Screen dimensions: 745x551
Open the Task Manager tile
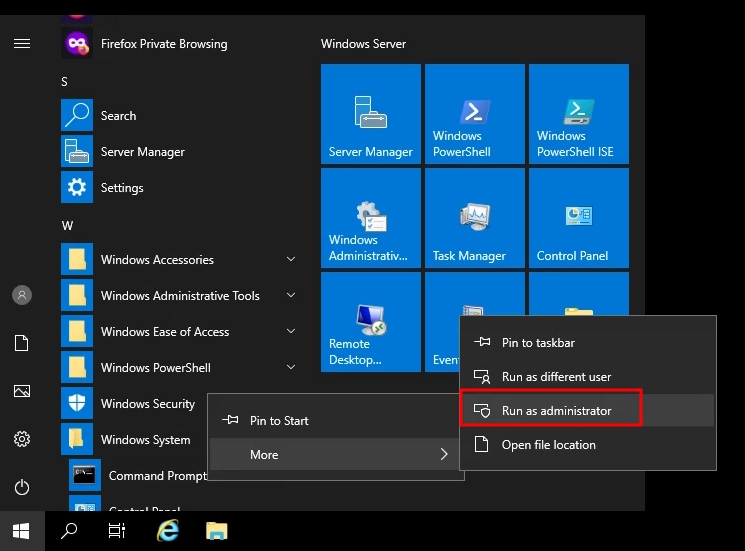[x=475, y=217]
